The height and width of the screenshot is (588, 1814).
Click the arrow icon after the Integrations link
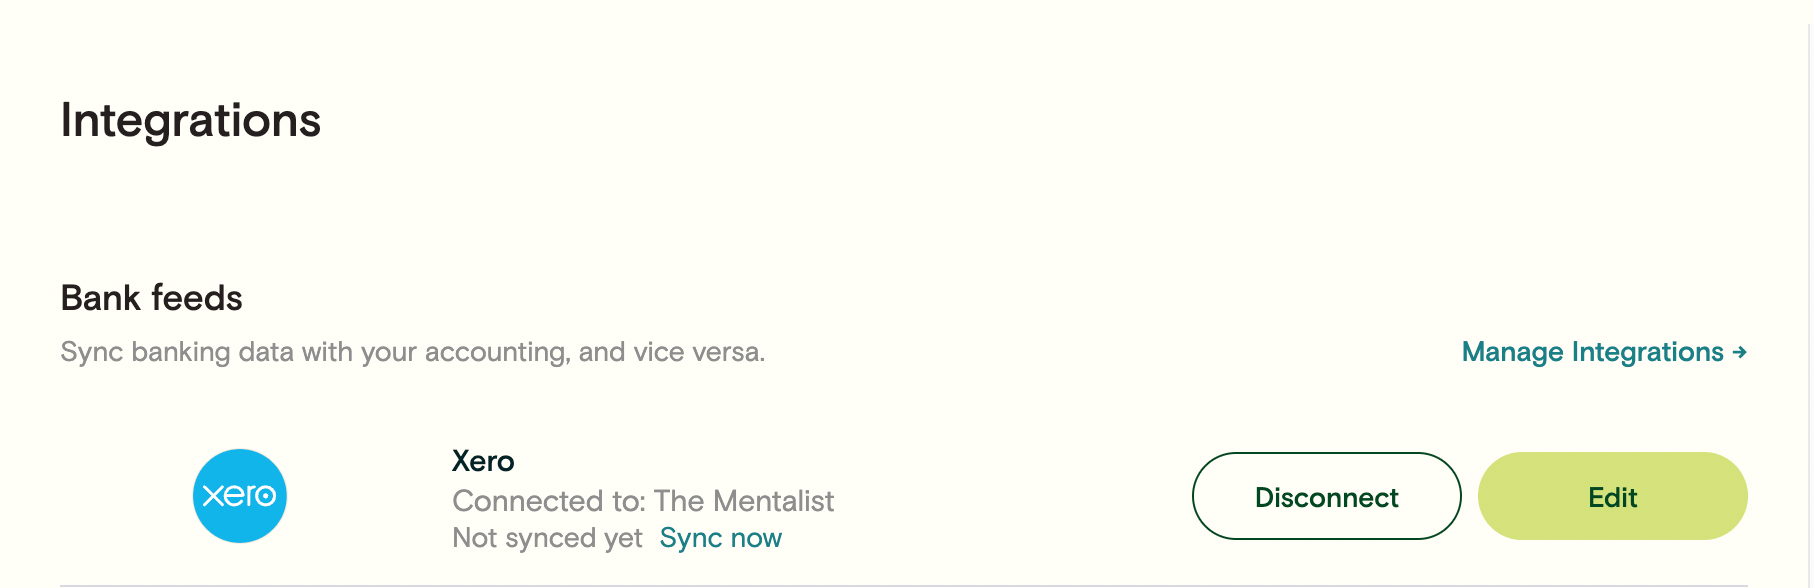pyautogui.click(x=1738, y=352)
